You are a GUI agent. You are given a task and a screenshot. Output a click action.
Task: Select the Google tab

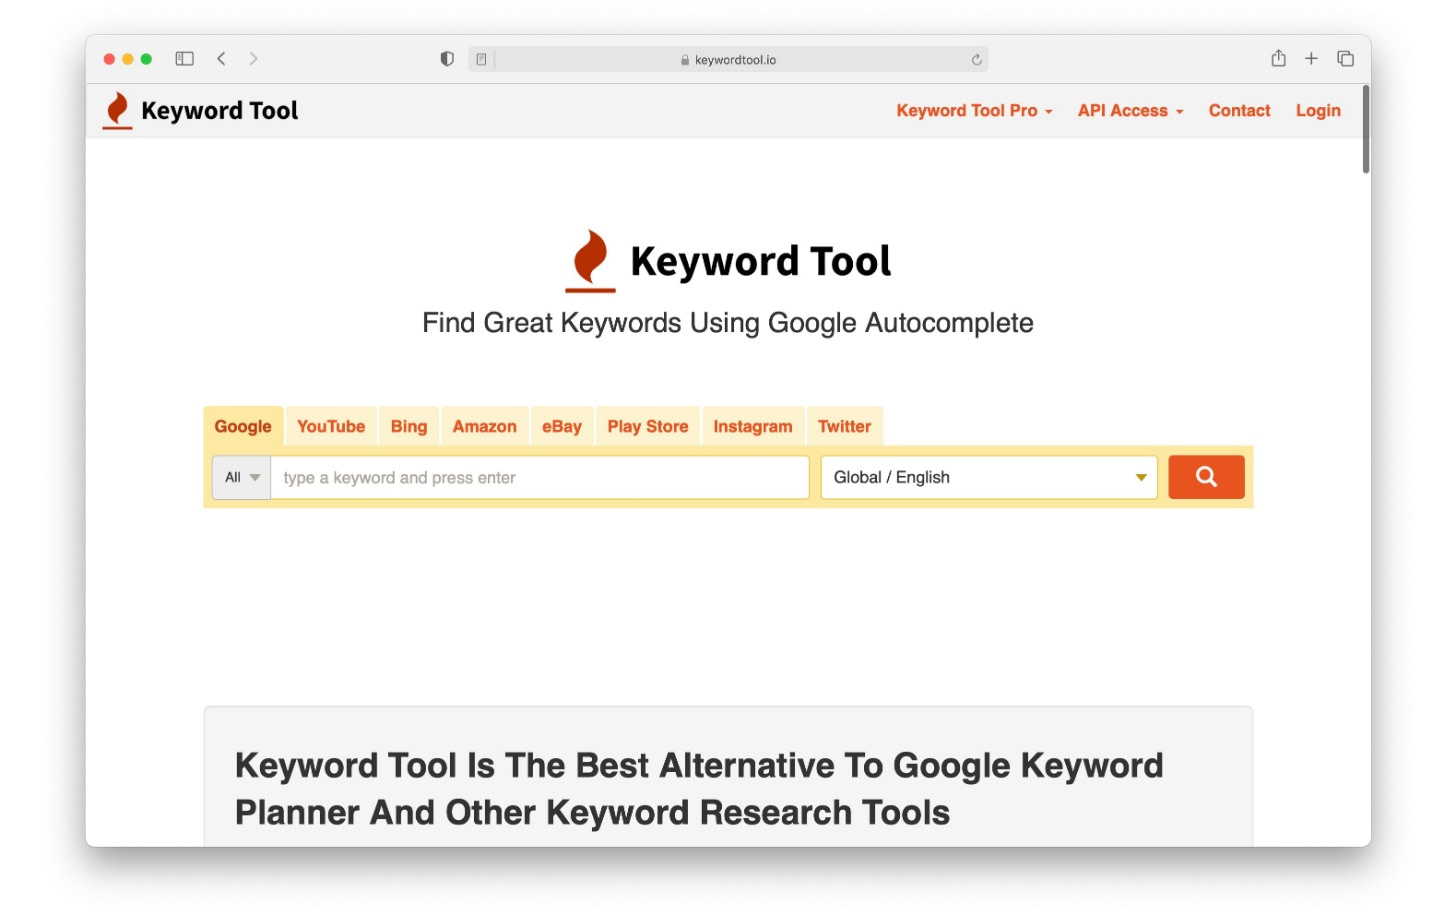coord(243,426)
